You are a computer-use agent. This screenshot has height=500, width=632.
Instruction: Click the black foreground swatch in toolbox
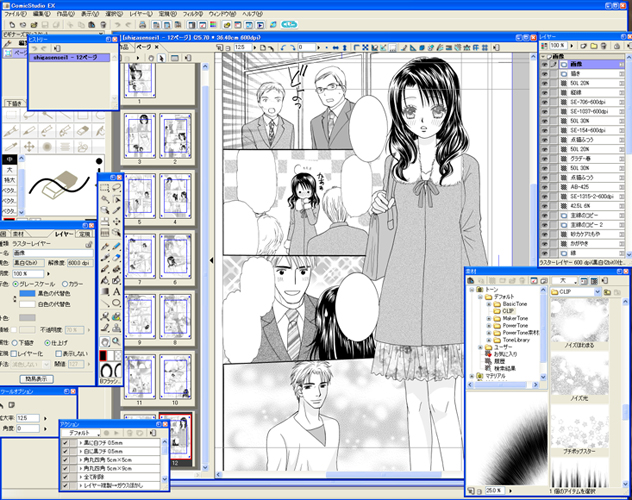point(103,355)
